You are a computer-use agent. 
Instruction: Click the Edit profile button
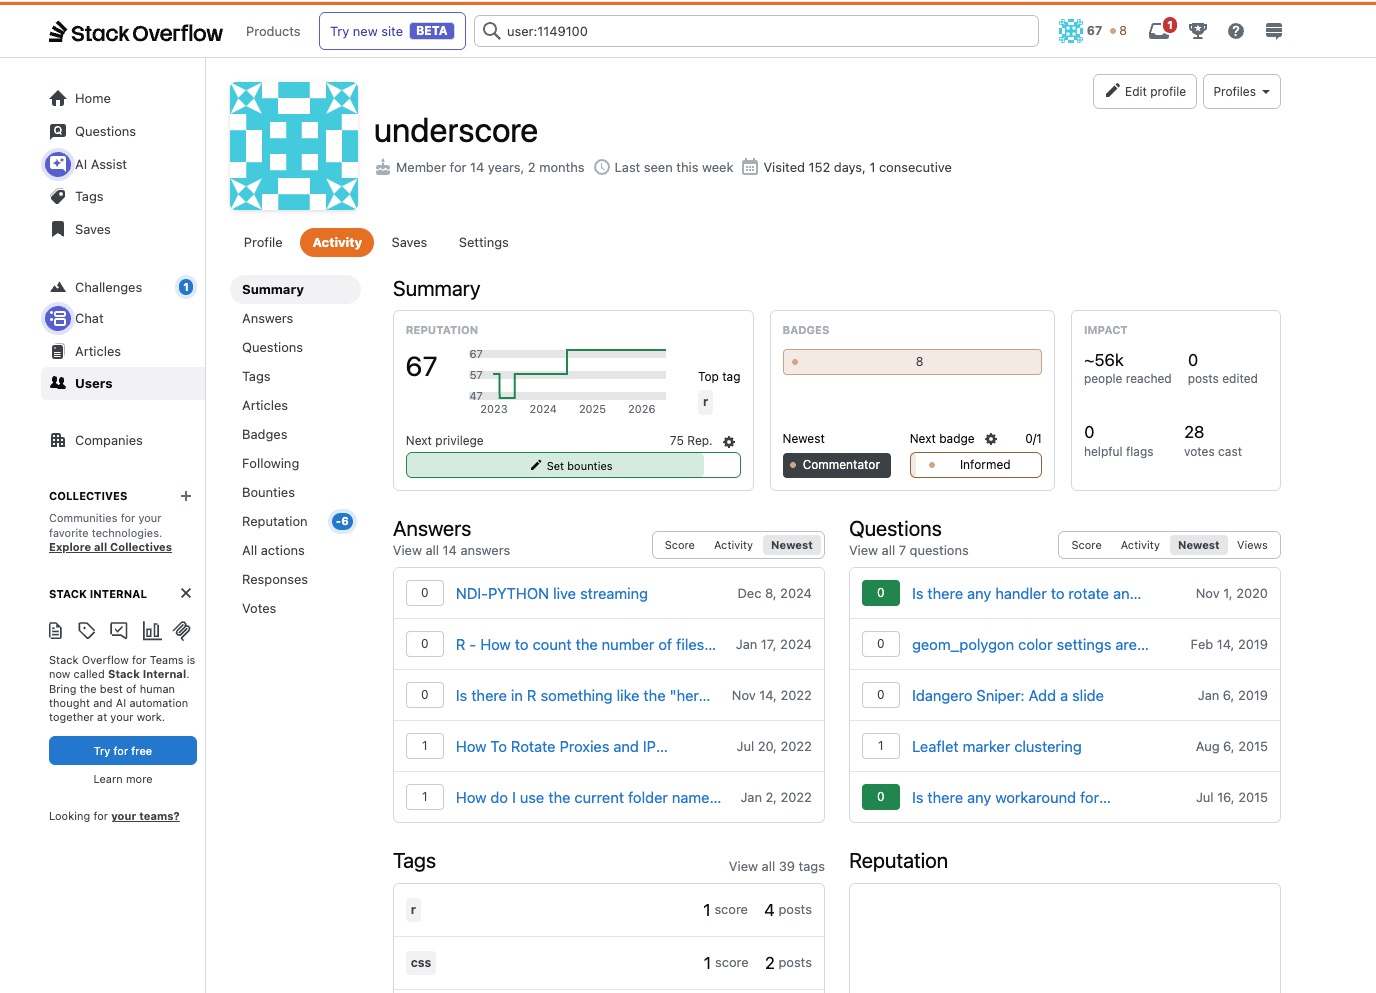pos(1145,92)
